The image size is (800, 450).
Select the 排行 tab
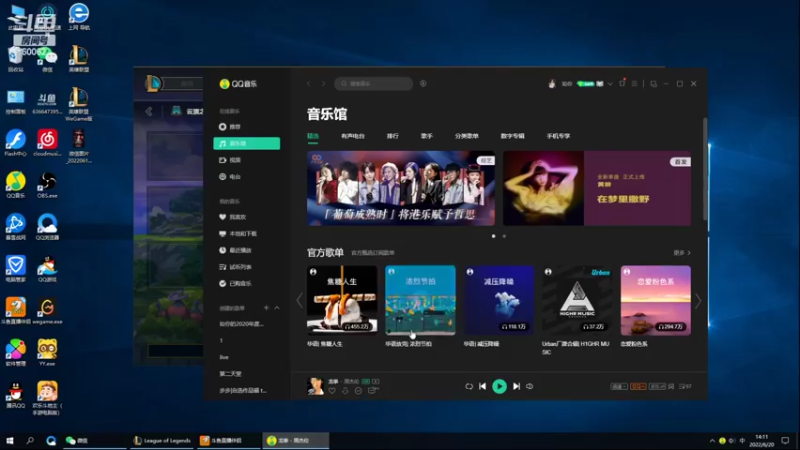392,136
